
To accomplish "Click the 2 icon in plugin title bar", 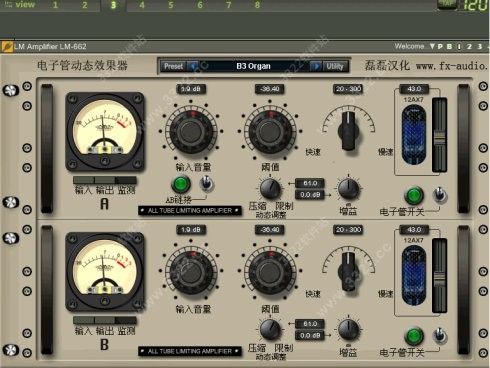I will (x=469, y=46).
